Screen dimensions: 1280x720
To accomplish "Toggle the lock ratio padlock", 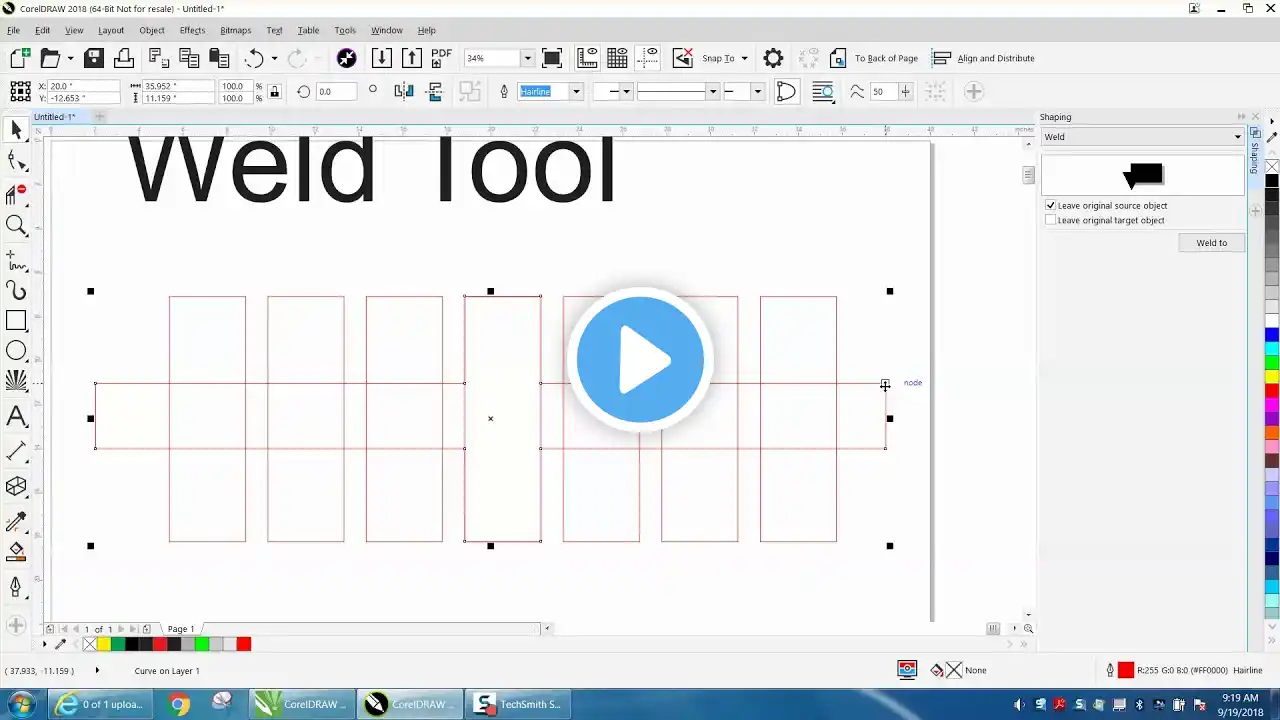I will 275,91.
